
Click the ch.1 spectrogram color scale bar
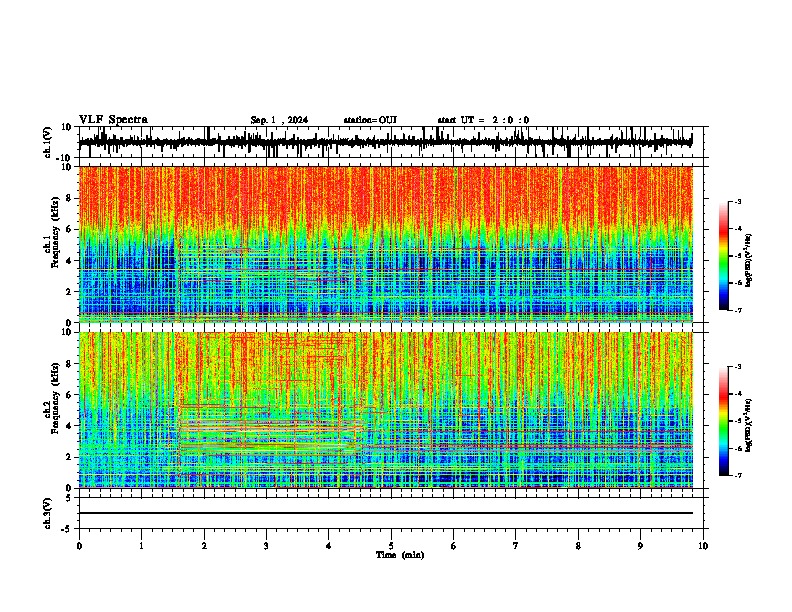click(723, 256)
